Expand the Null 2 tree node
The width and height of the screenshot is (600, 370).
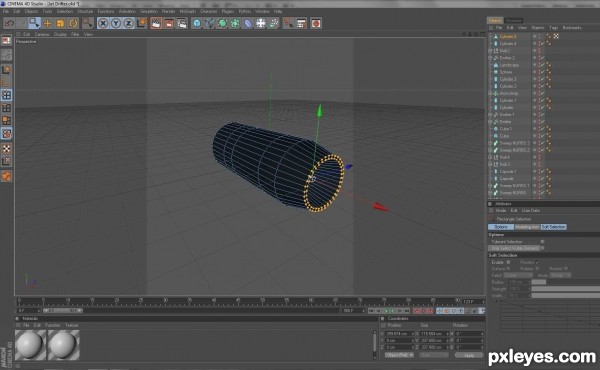490,51
